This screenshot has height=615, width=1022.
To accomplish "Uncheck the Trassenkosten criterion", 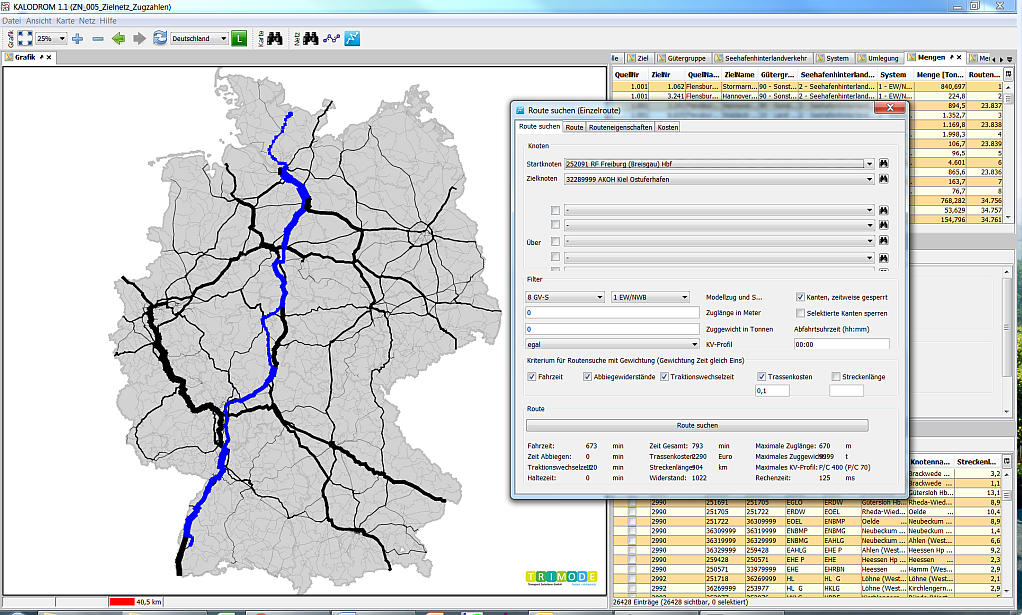I will click(761, 377).
